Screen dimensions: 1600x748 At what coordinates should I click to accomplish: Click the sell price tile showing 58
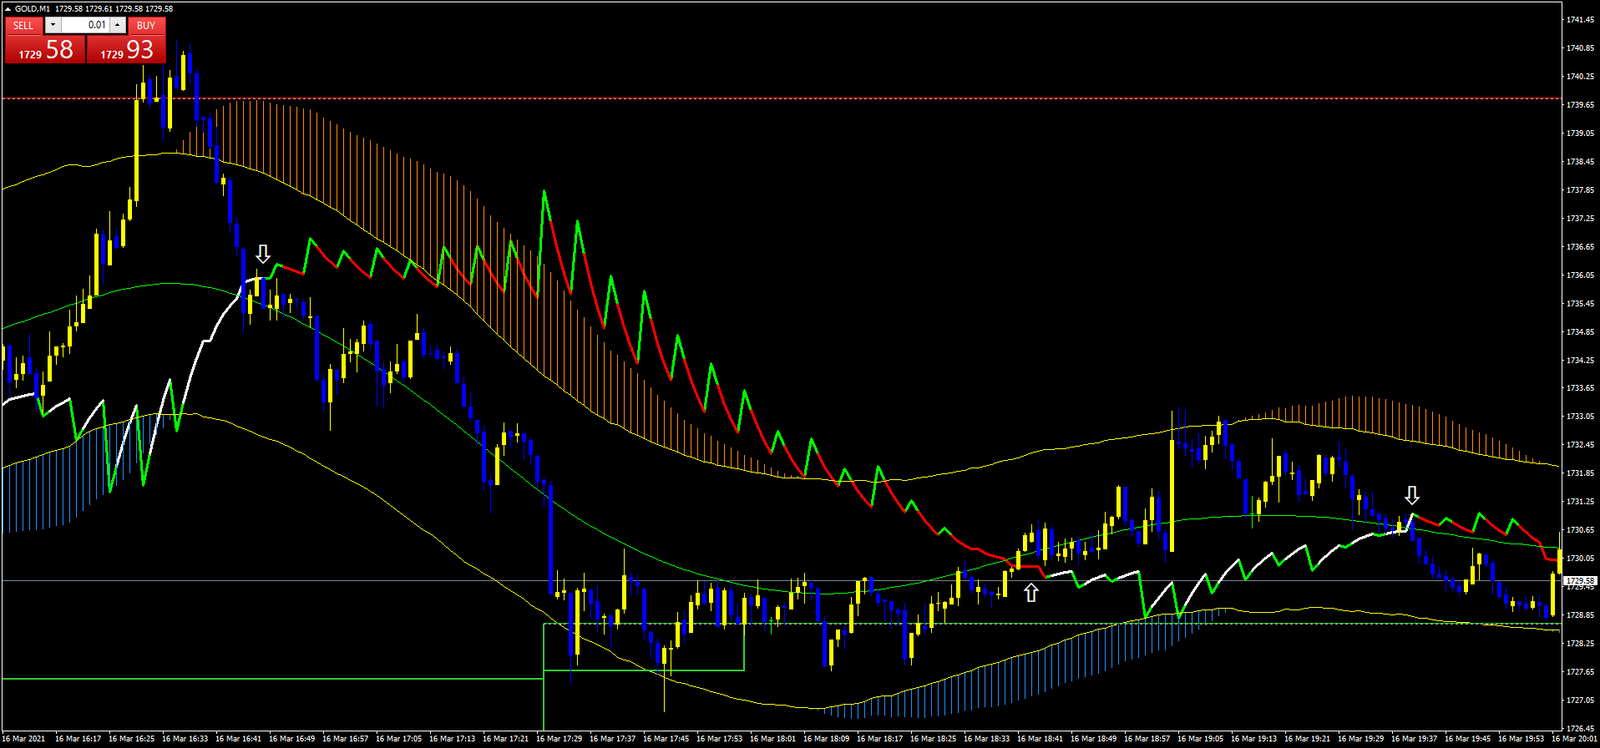point(45,50)
